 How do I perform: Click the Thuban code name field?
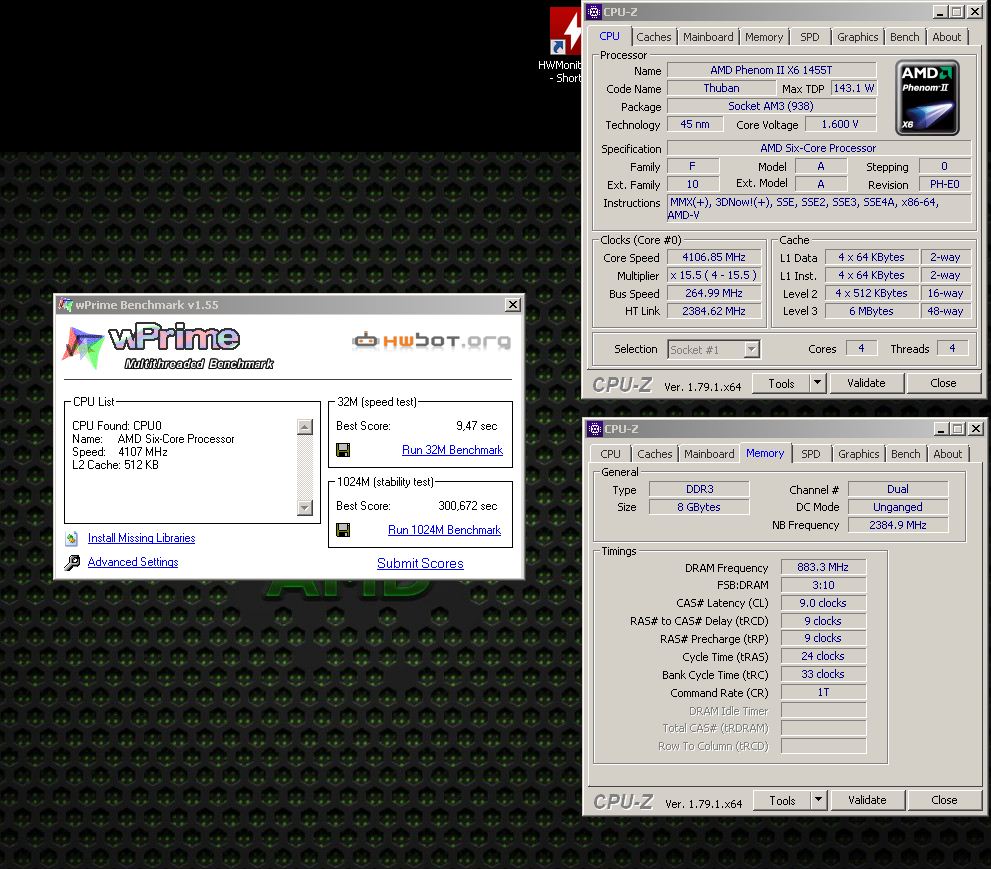point(721,88)
